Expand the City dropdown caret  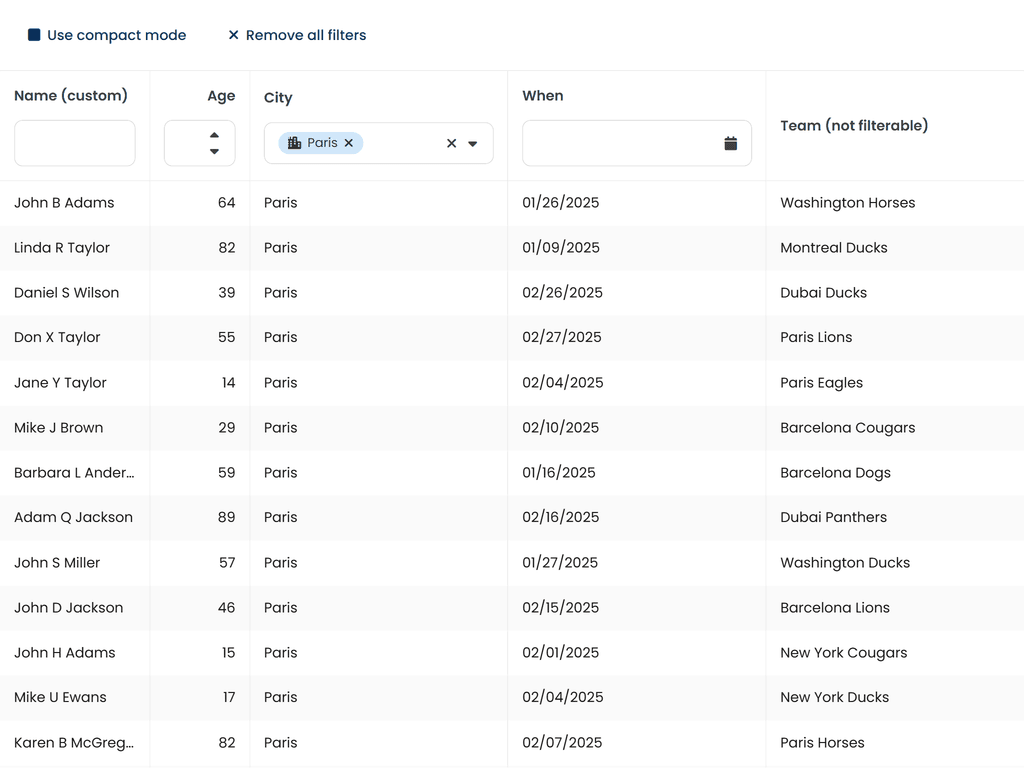[473, 143]
